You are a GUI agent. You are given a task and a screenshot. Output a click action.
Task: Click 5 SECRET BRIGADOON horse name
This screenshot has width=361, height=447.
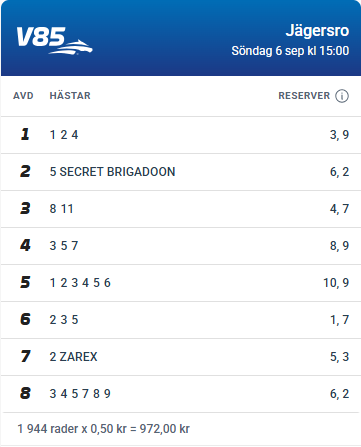pyautogui.click(x=112, y=172)
